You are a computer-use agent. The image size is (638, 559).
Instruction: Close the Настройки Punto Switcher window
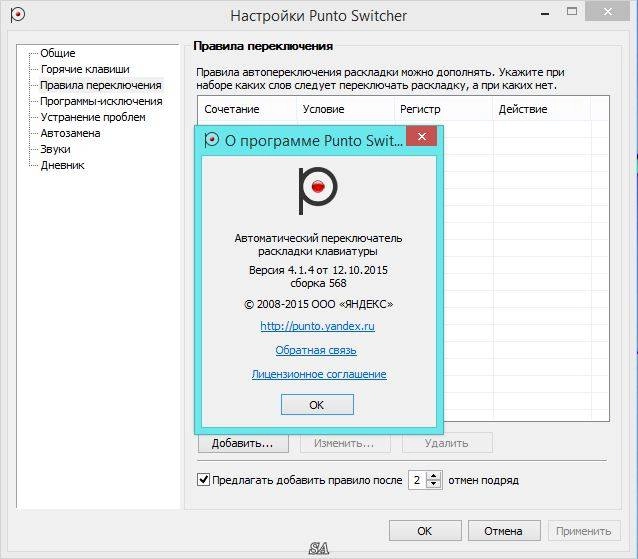coord(607,11)
